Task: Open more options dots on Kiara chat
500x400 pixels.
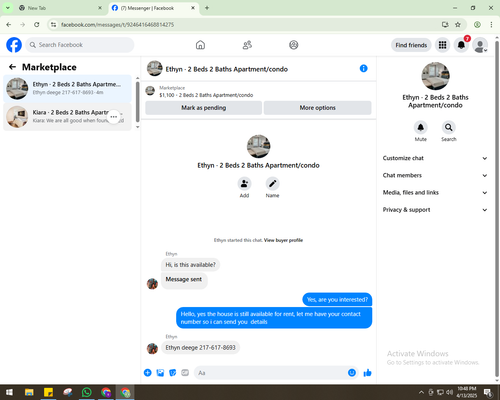Action: pyautogui.click(x=114, y=117)
